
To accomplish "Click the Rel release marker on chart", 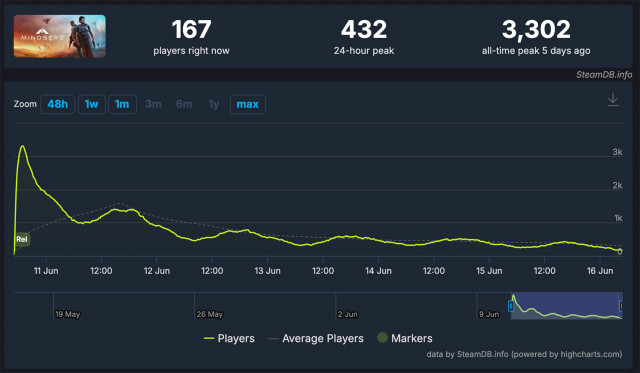I will [x=22, y=239].
